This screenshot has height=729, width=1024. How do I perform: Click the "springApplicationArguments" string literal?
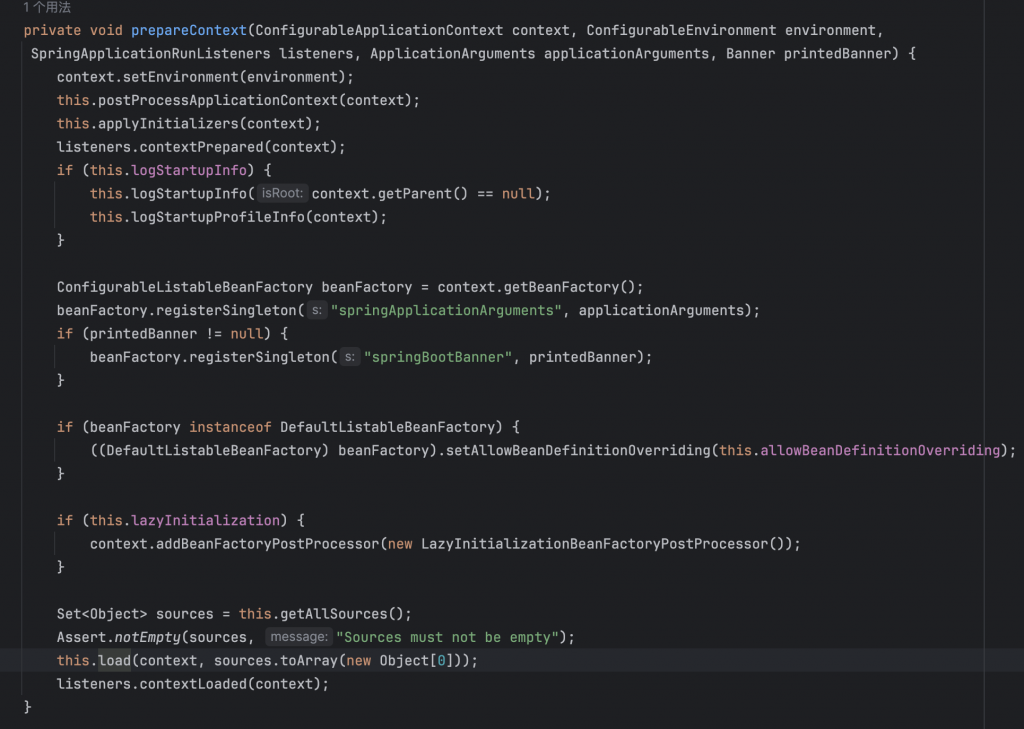[x=446, y=310]
